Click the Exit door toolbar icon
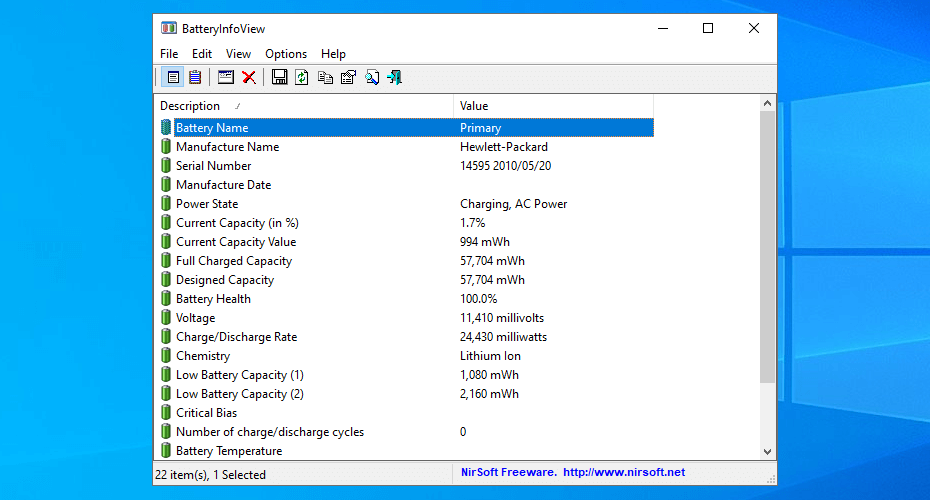This screenshot has height=500, width=930. click(394, 77)
